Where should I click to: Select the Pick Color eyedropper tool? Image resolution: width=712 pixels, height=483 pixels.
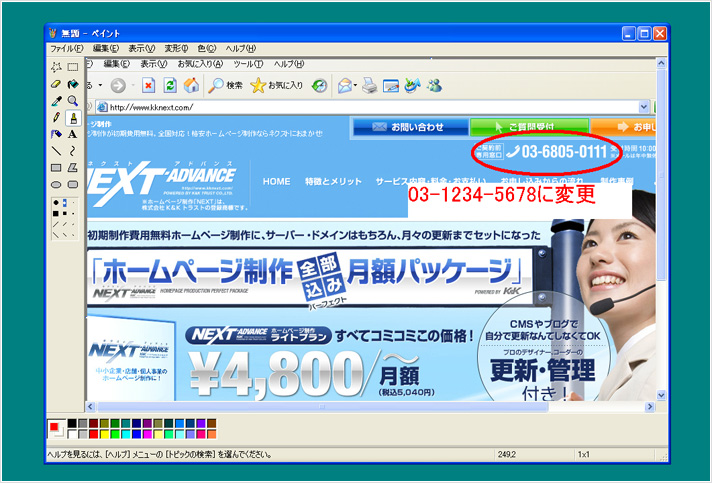56,101
